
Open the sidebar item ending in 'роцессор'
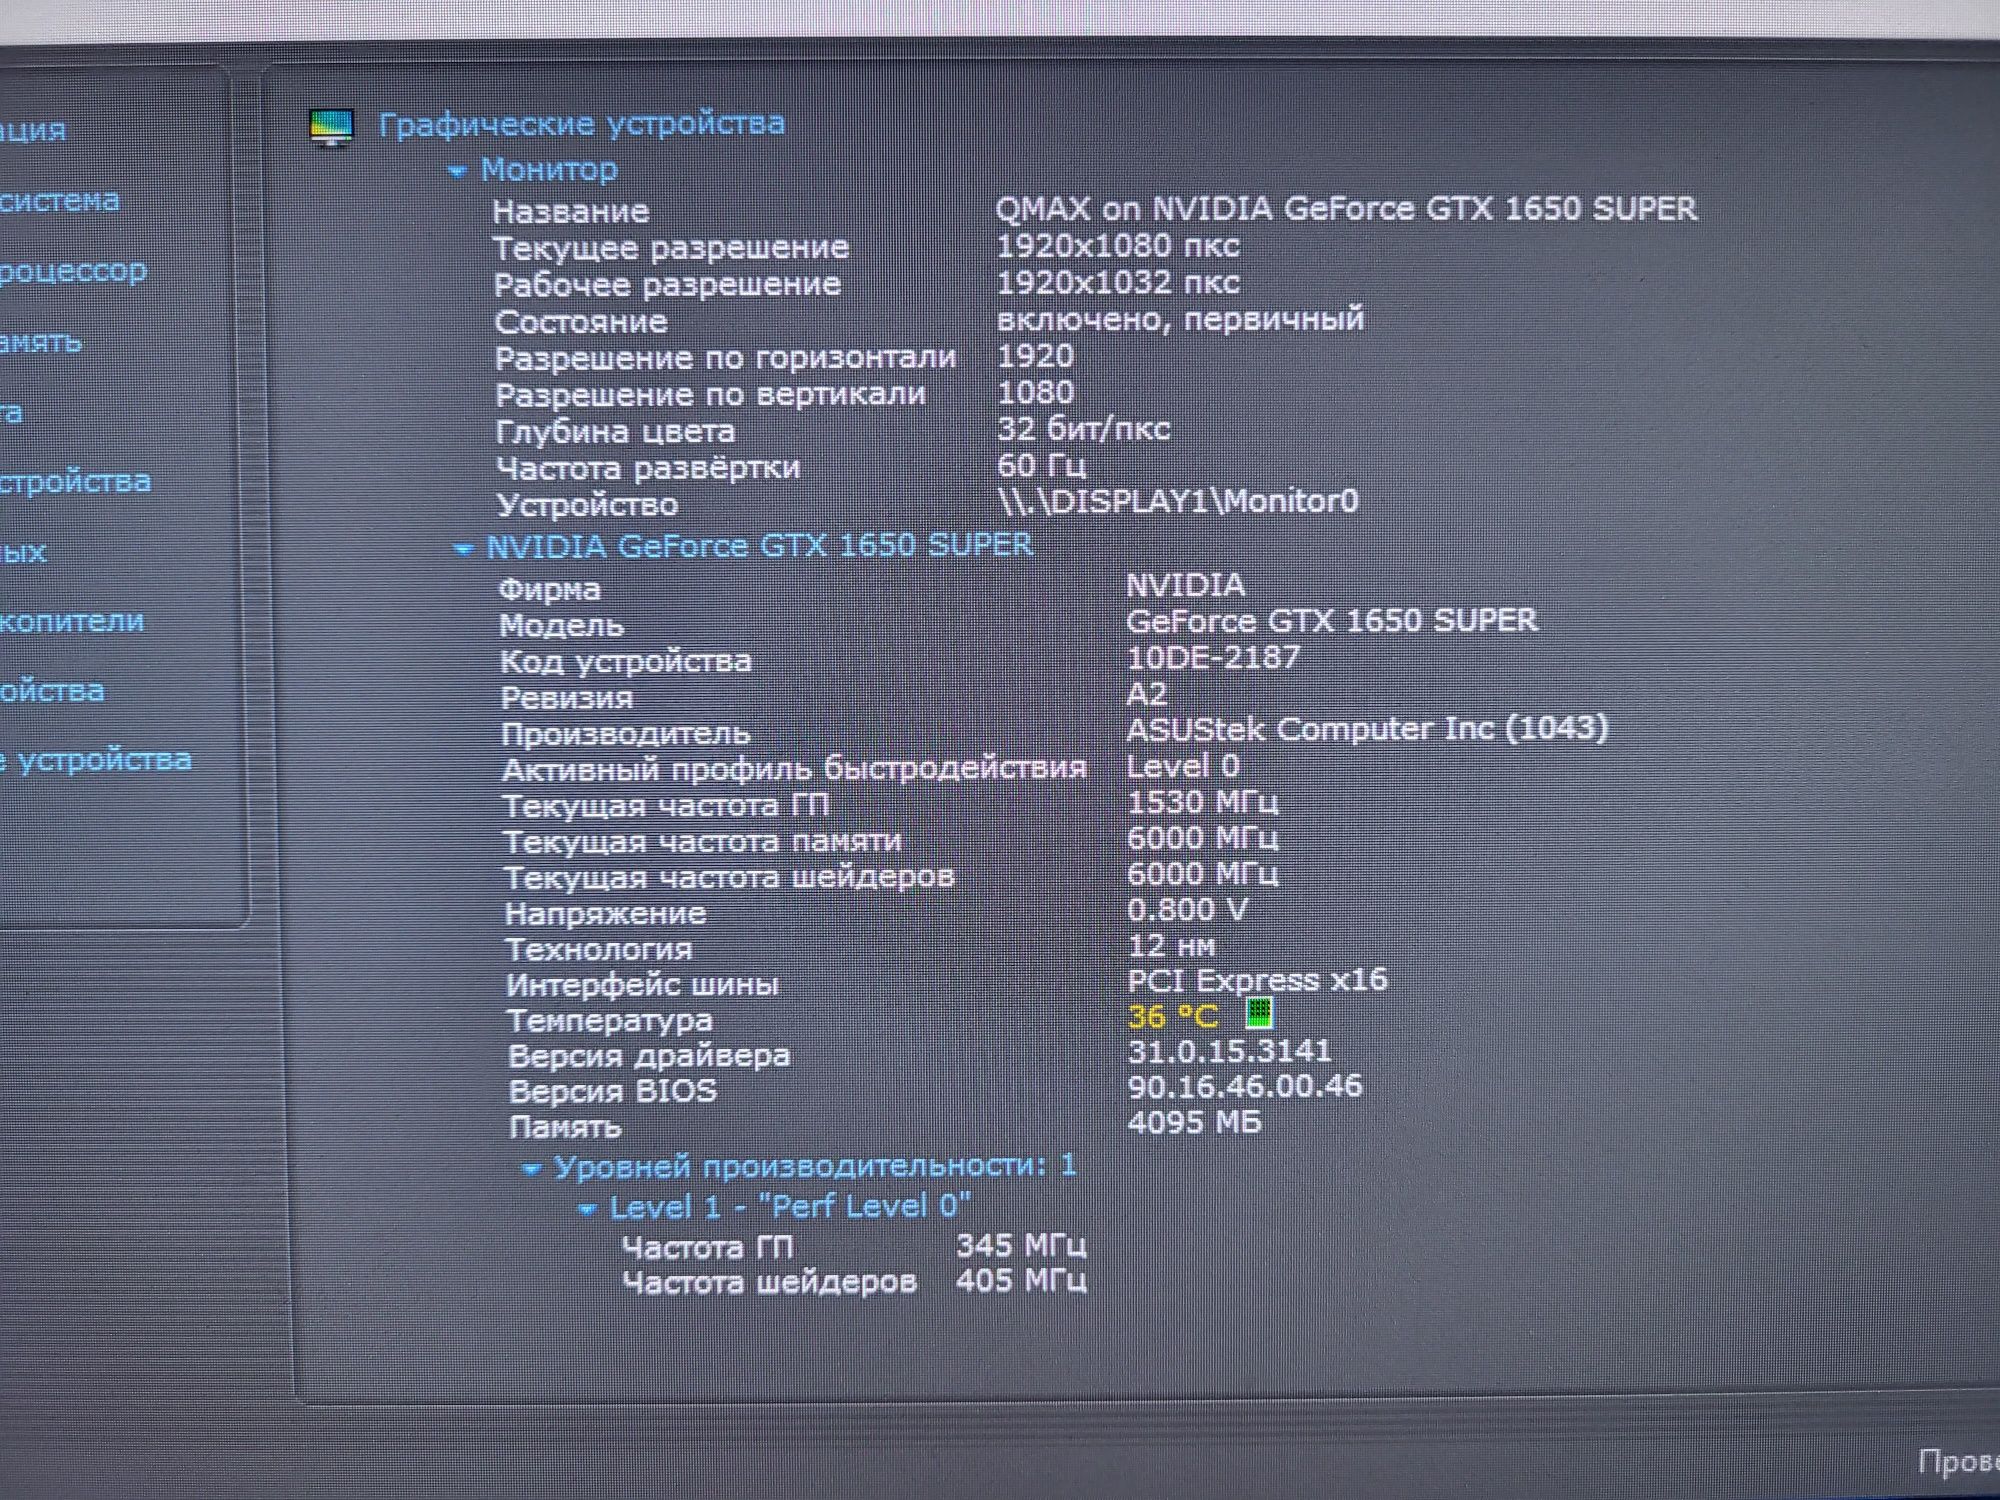(x=73, y=272)
